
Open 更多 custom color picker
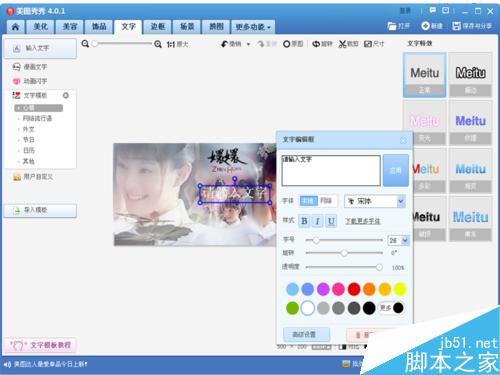point(391,308)
